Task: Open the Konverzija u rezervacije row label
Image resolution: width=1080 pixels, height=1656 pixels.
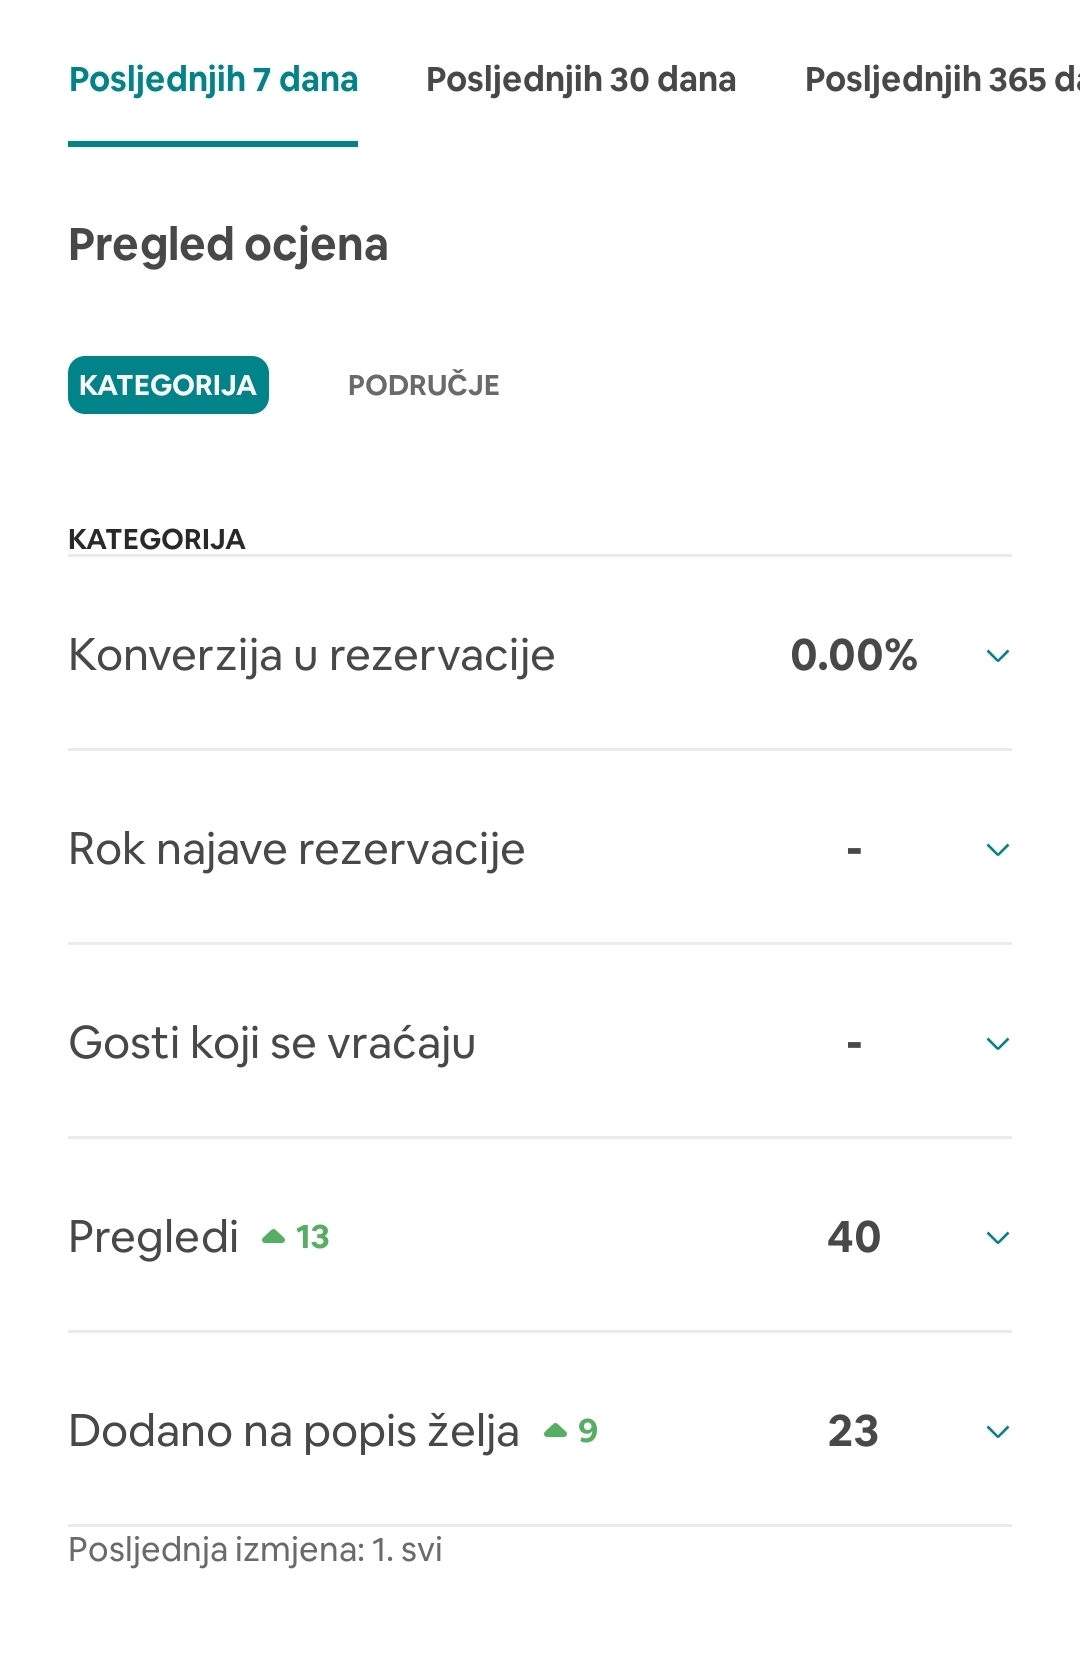Action: click(x=311, y=656)
